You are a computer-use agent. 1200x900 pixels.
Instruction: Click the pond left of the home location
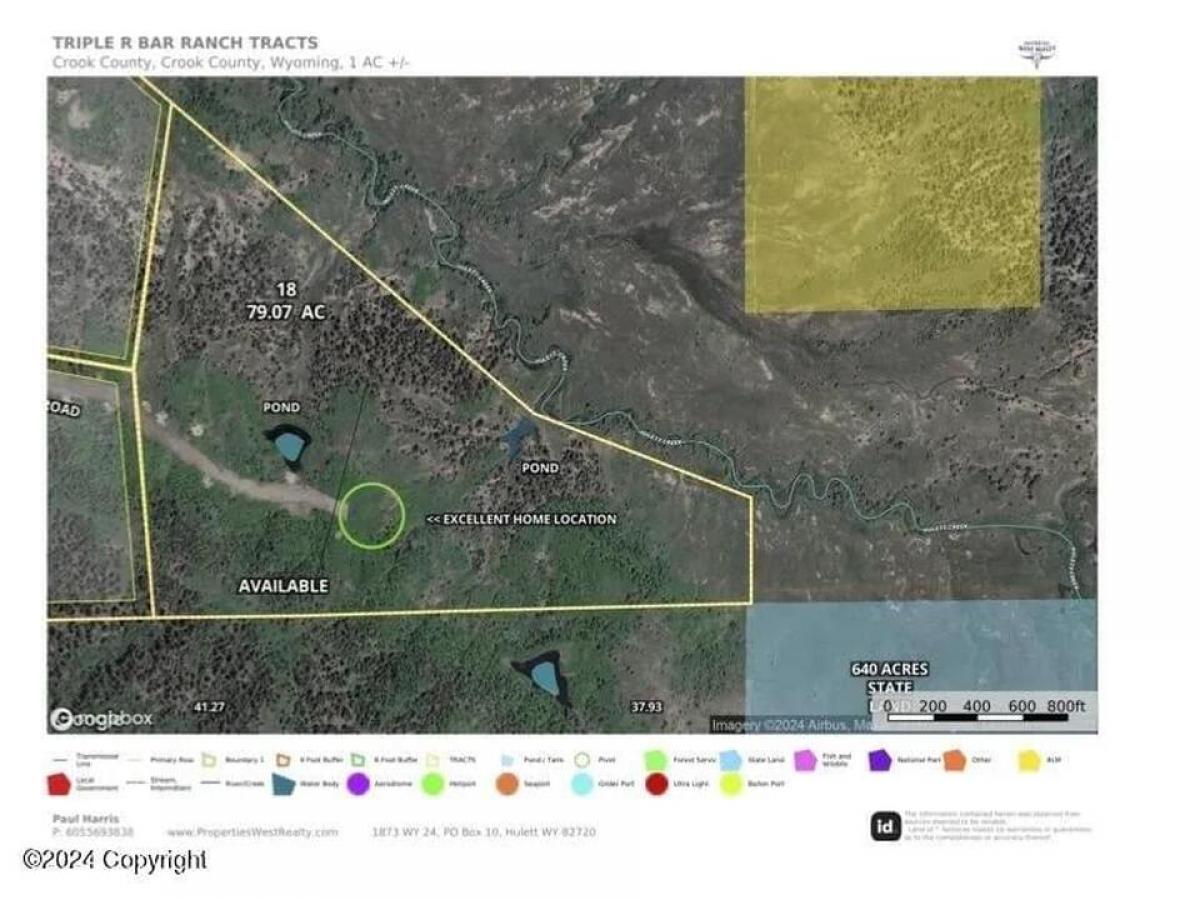287,445
